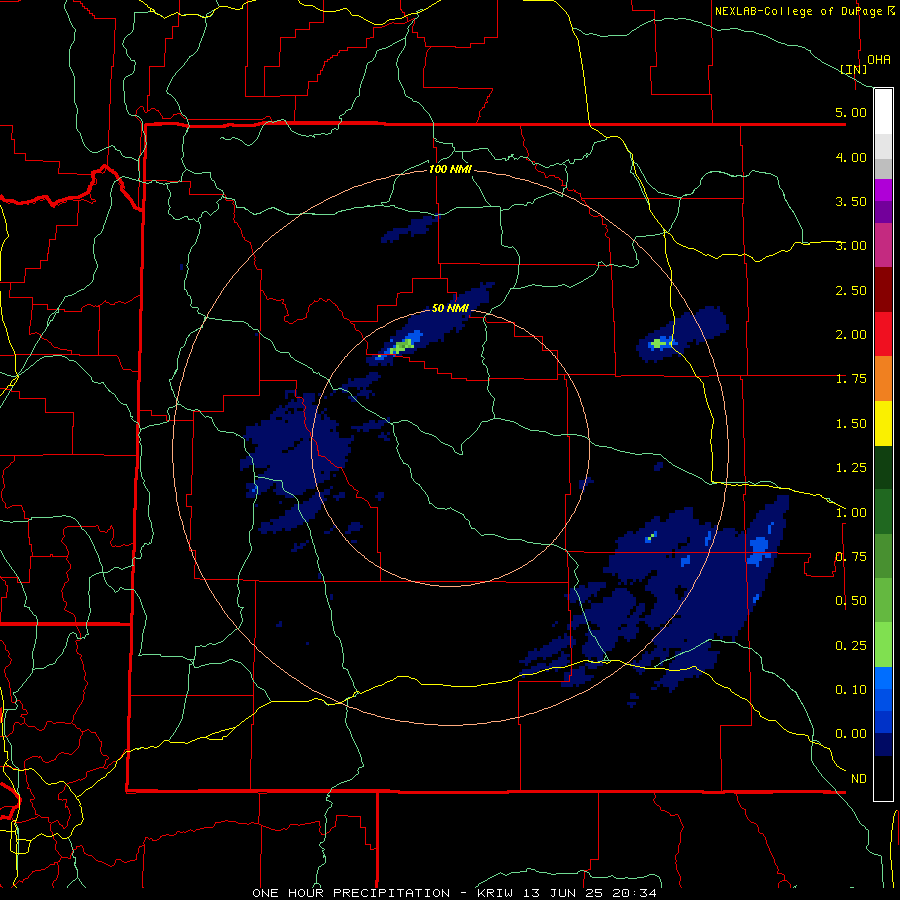Image resolution: width=900 pixels, height=900 pixels.
Task: Click the ONE HOUR PRECIPITATION KRIW timestamp caption
Action: click(x=454, y=893)
